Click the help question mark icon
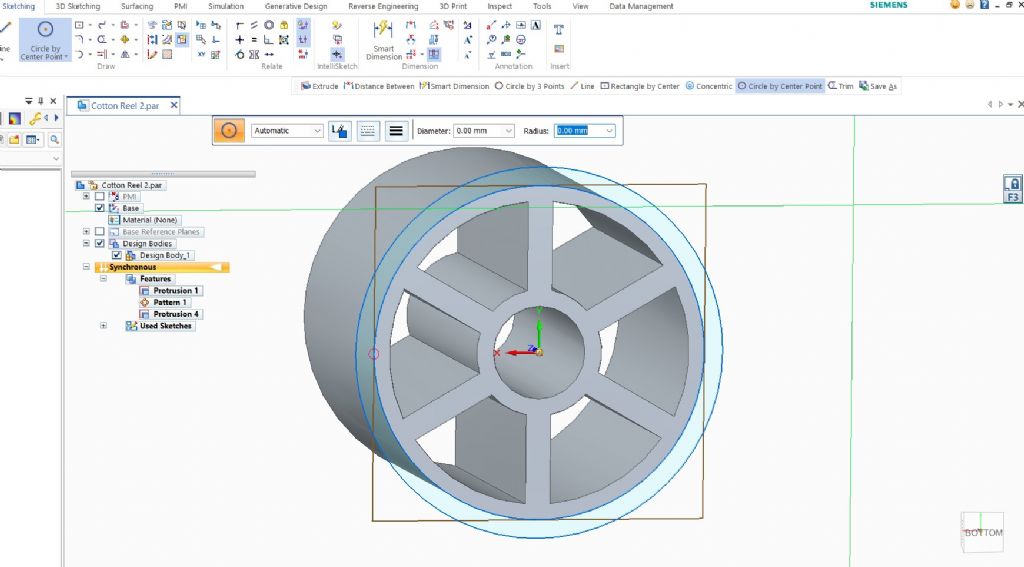The width and height of the screenshot is (1024, 567). point(985,5)
